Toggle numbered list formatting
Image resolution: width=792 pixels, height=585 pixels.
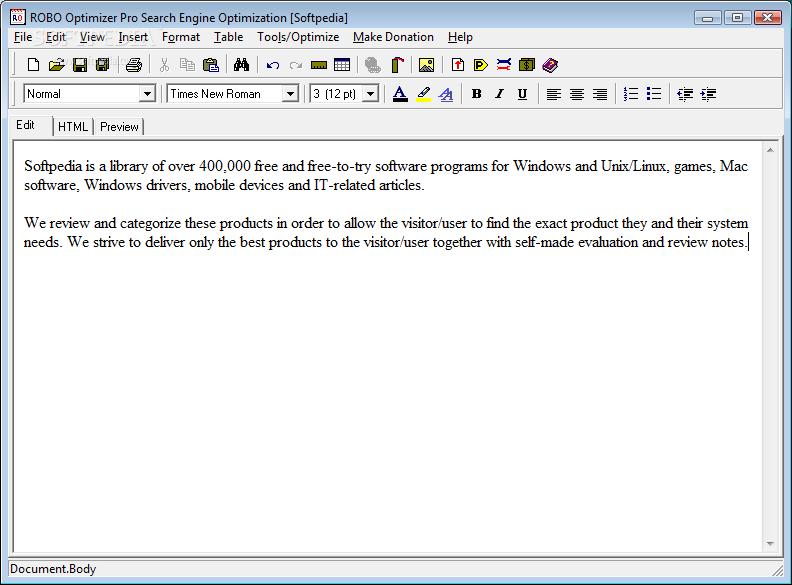631,94
